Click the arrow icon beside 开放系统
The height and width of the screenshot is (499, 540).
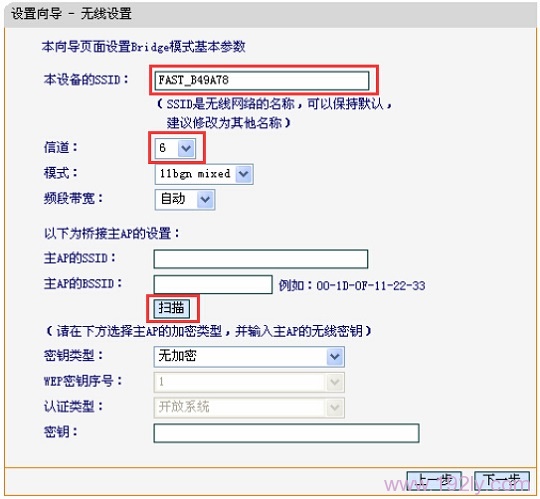335,408
